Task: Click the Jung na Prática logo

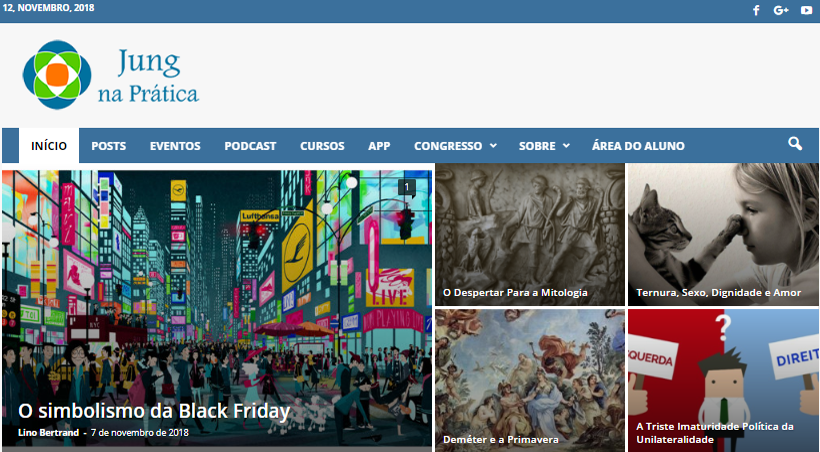Action: click(x=111, y=74)
